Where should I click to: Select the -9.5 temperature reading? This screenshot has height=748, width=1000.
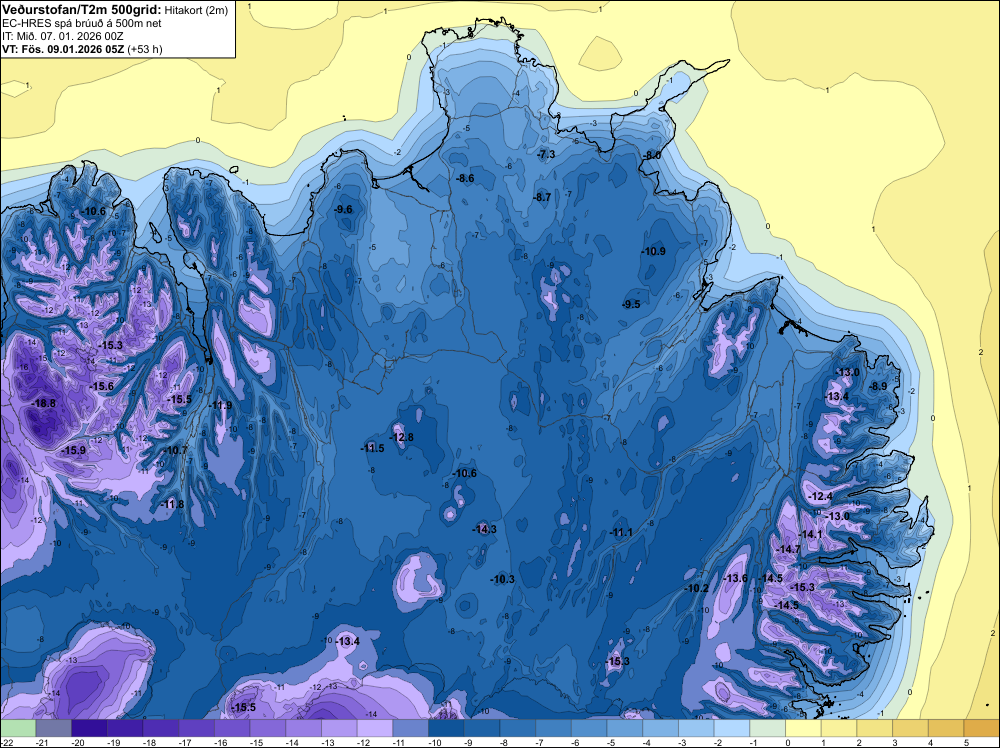pos(631,304)
